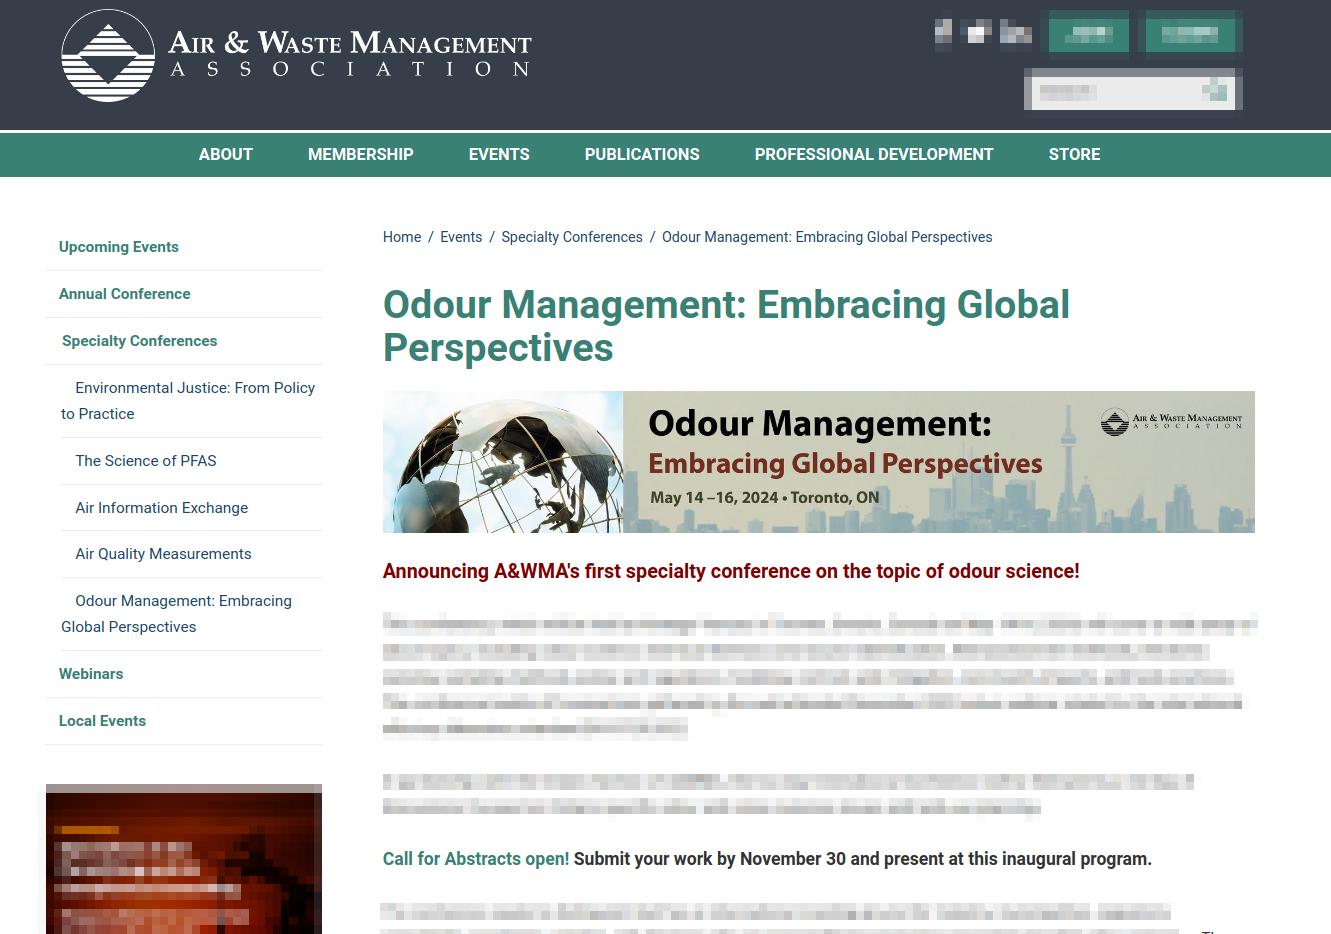Open the Air Quality Measurements link
Screen dimensions: 1331x934
164,554
